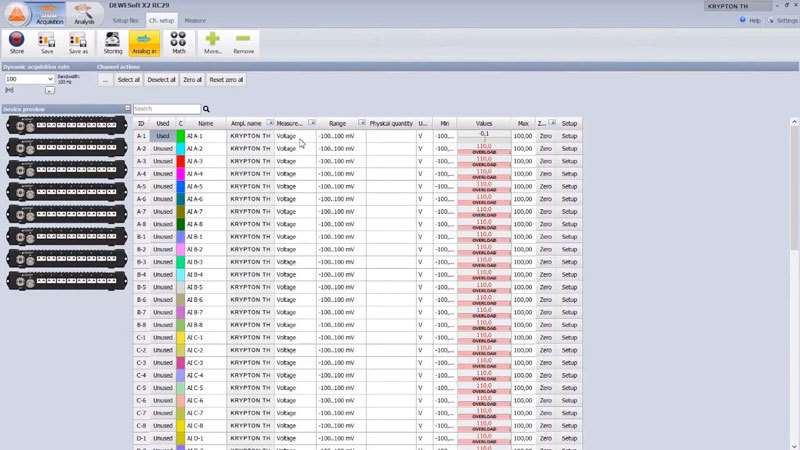
Task: Open the Math module icon
Action: pos(179,43)
